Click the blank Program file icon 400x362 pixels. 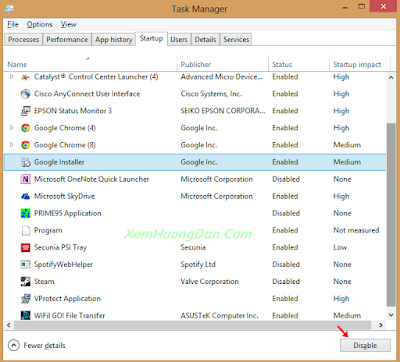click(25, 230)
